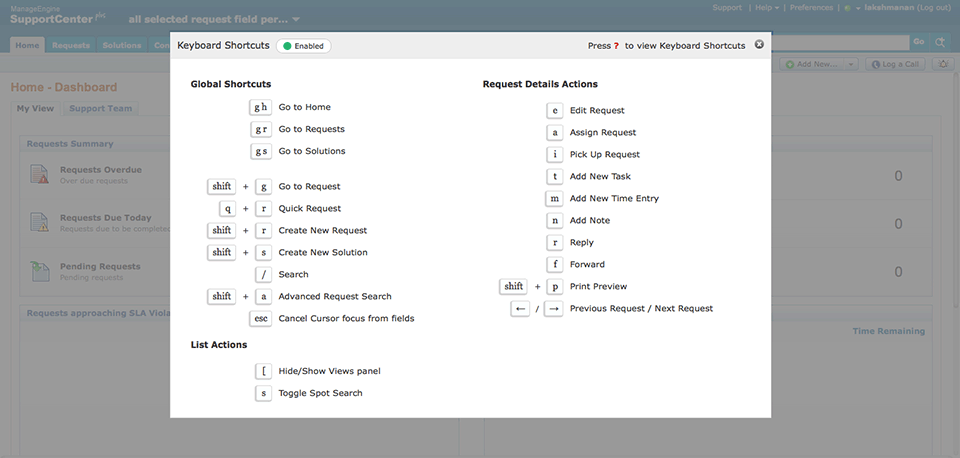The image size is (960, 458).
Task: Click the 'Create New Solution' shortcut label
Action: coord(323,252)
